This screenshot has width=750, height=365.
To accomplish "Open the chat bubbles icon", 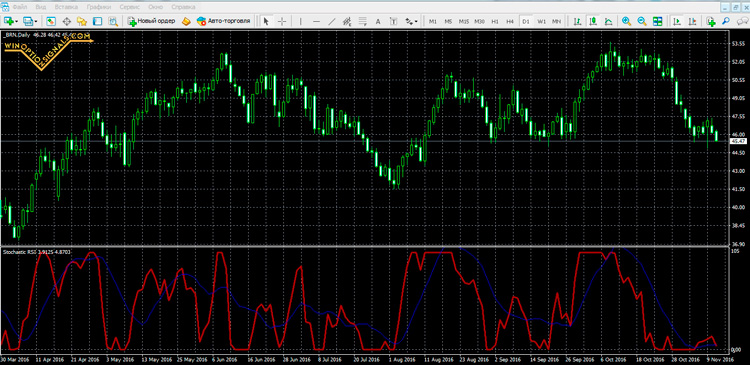I will click(742, 22).
